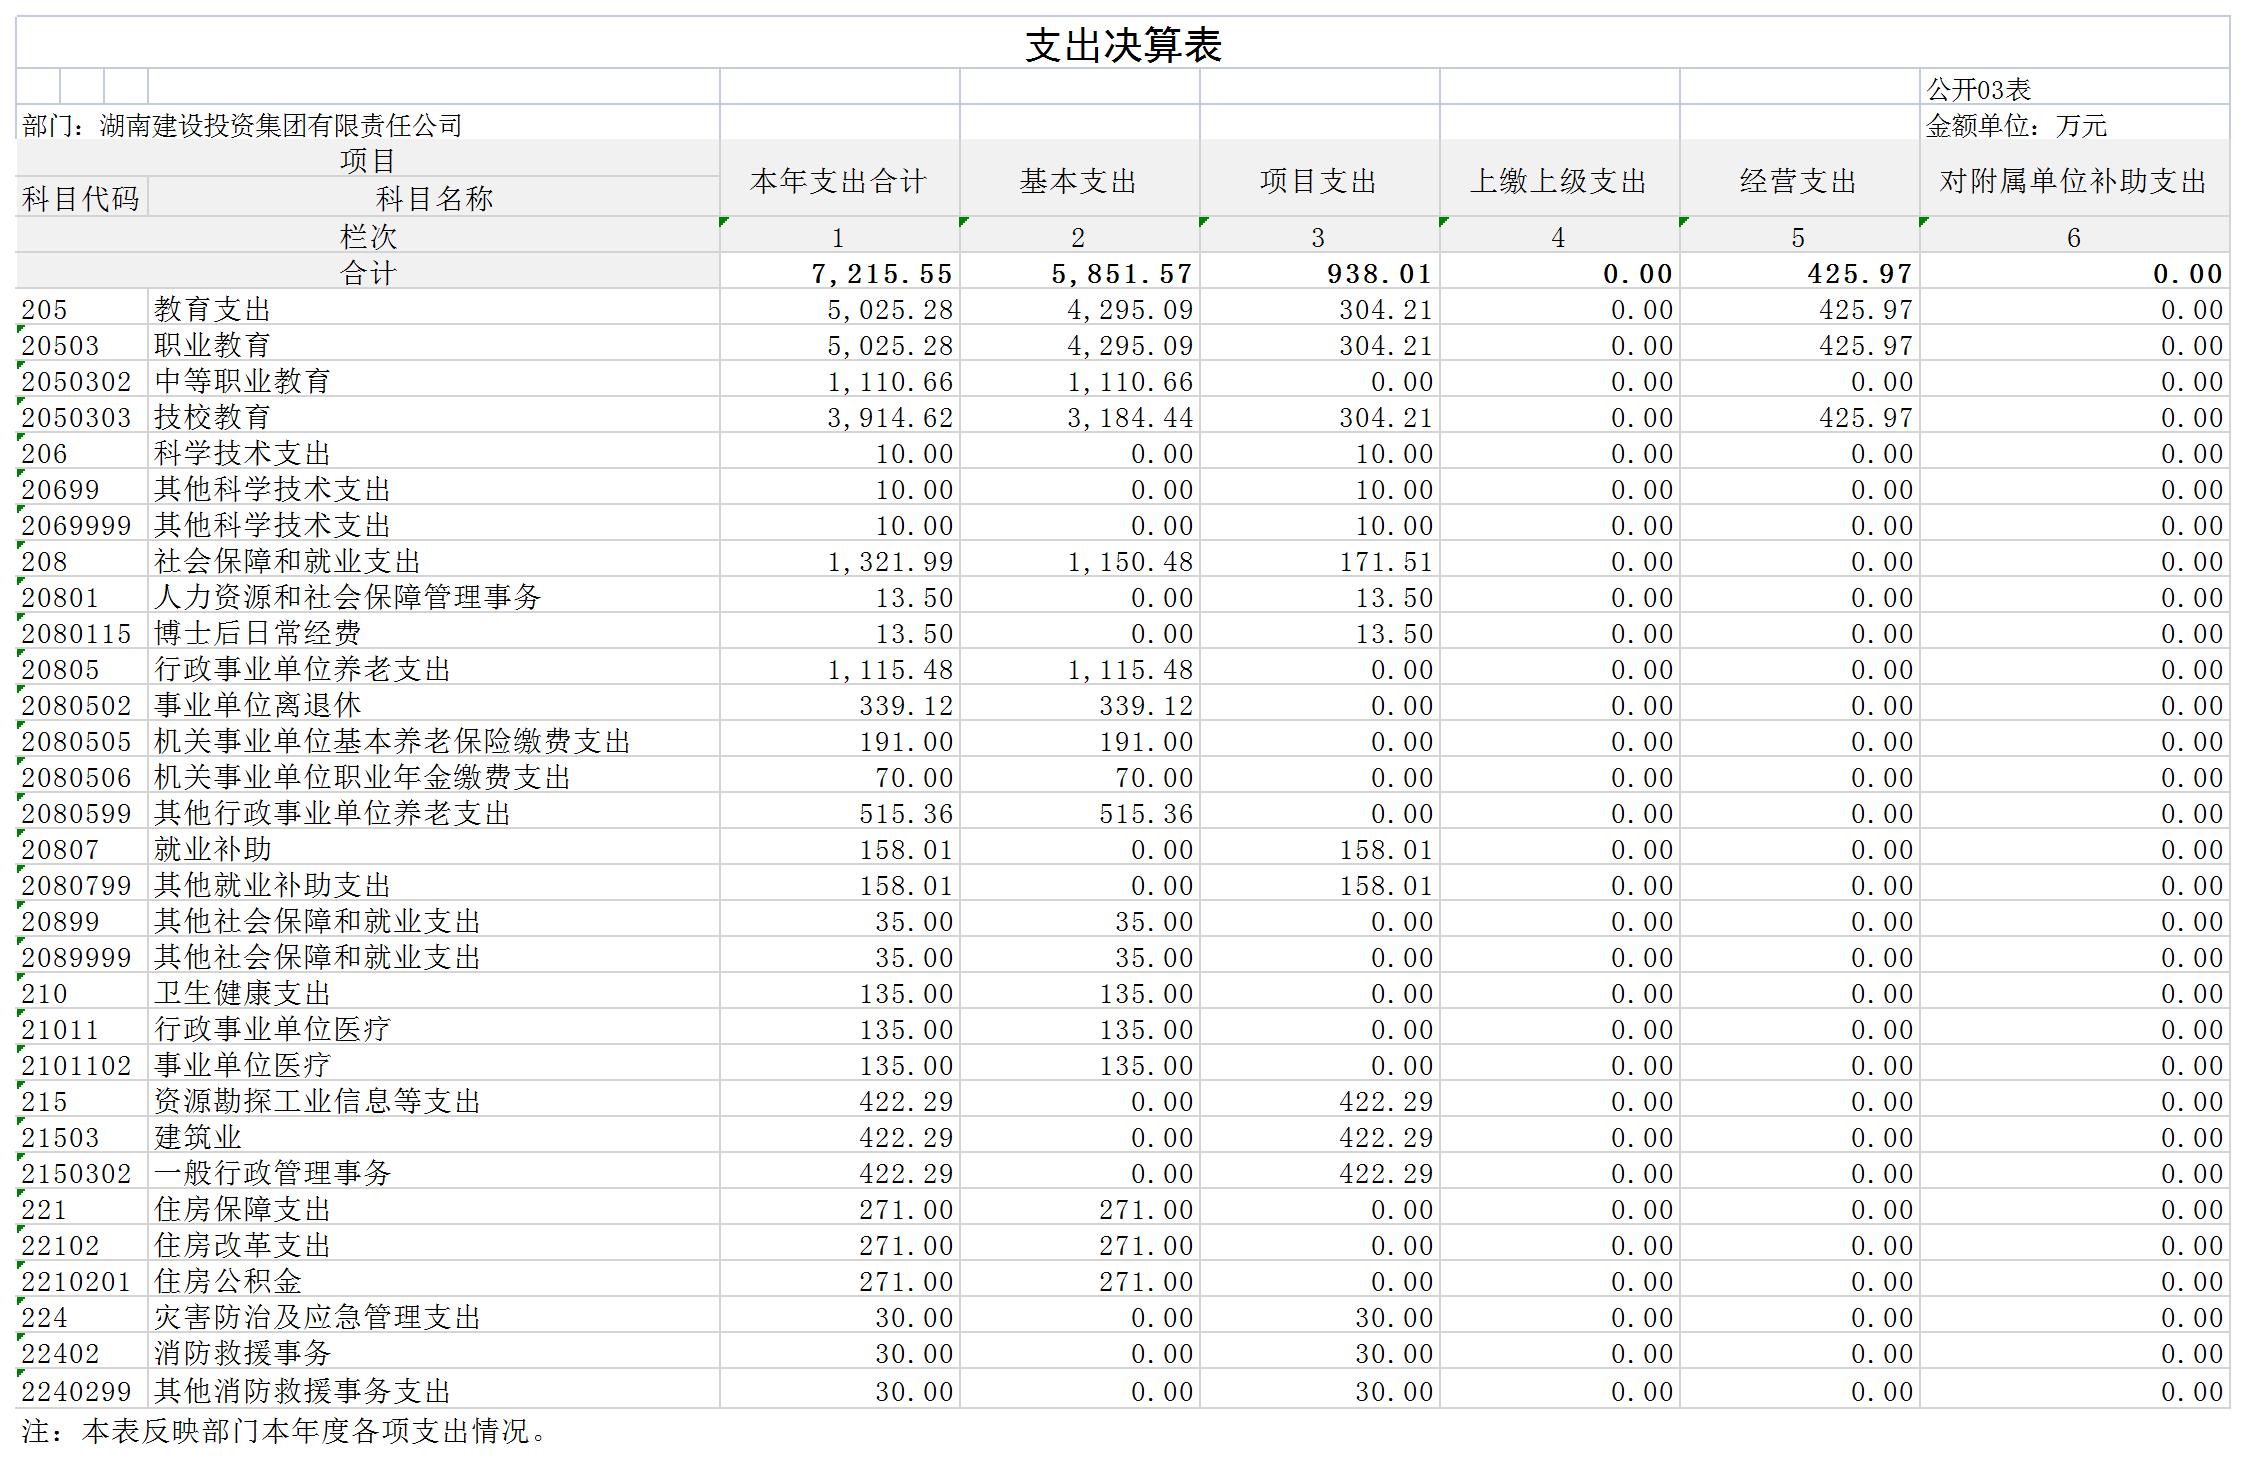Select the 对附属单位补助支出 column header
2246x1459 pixels.
[2074, 180]
